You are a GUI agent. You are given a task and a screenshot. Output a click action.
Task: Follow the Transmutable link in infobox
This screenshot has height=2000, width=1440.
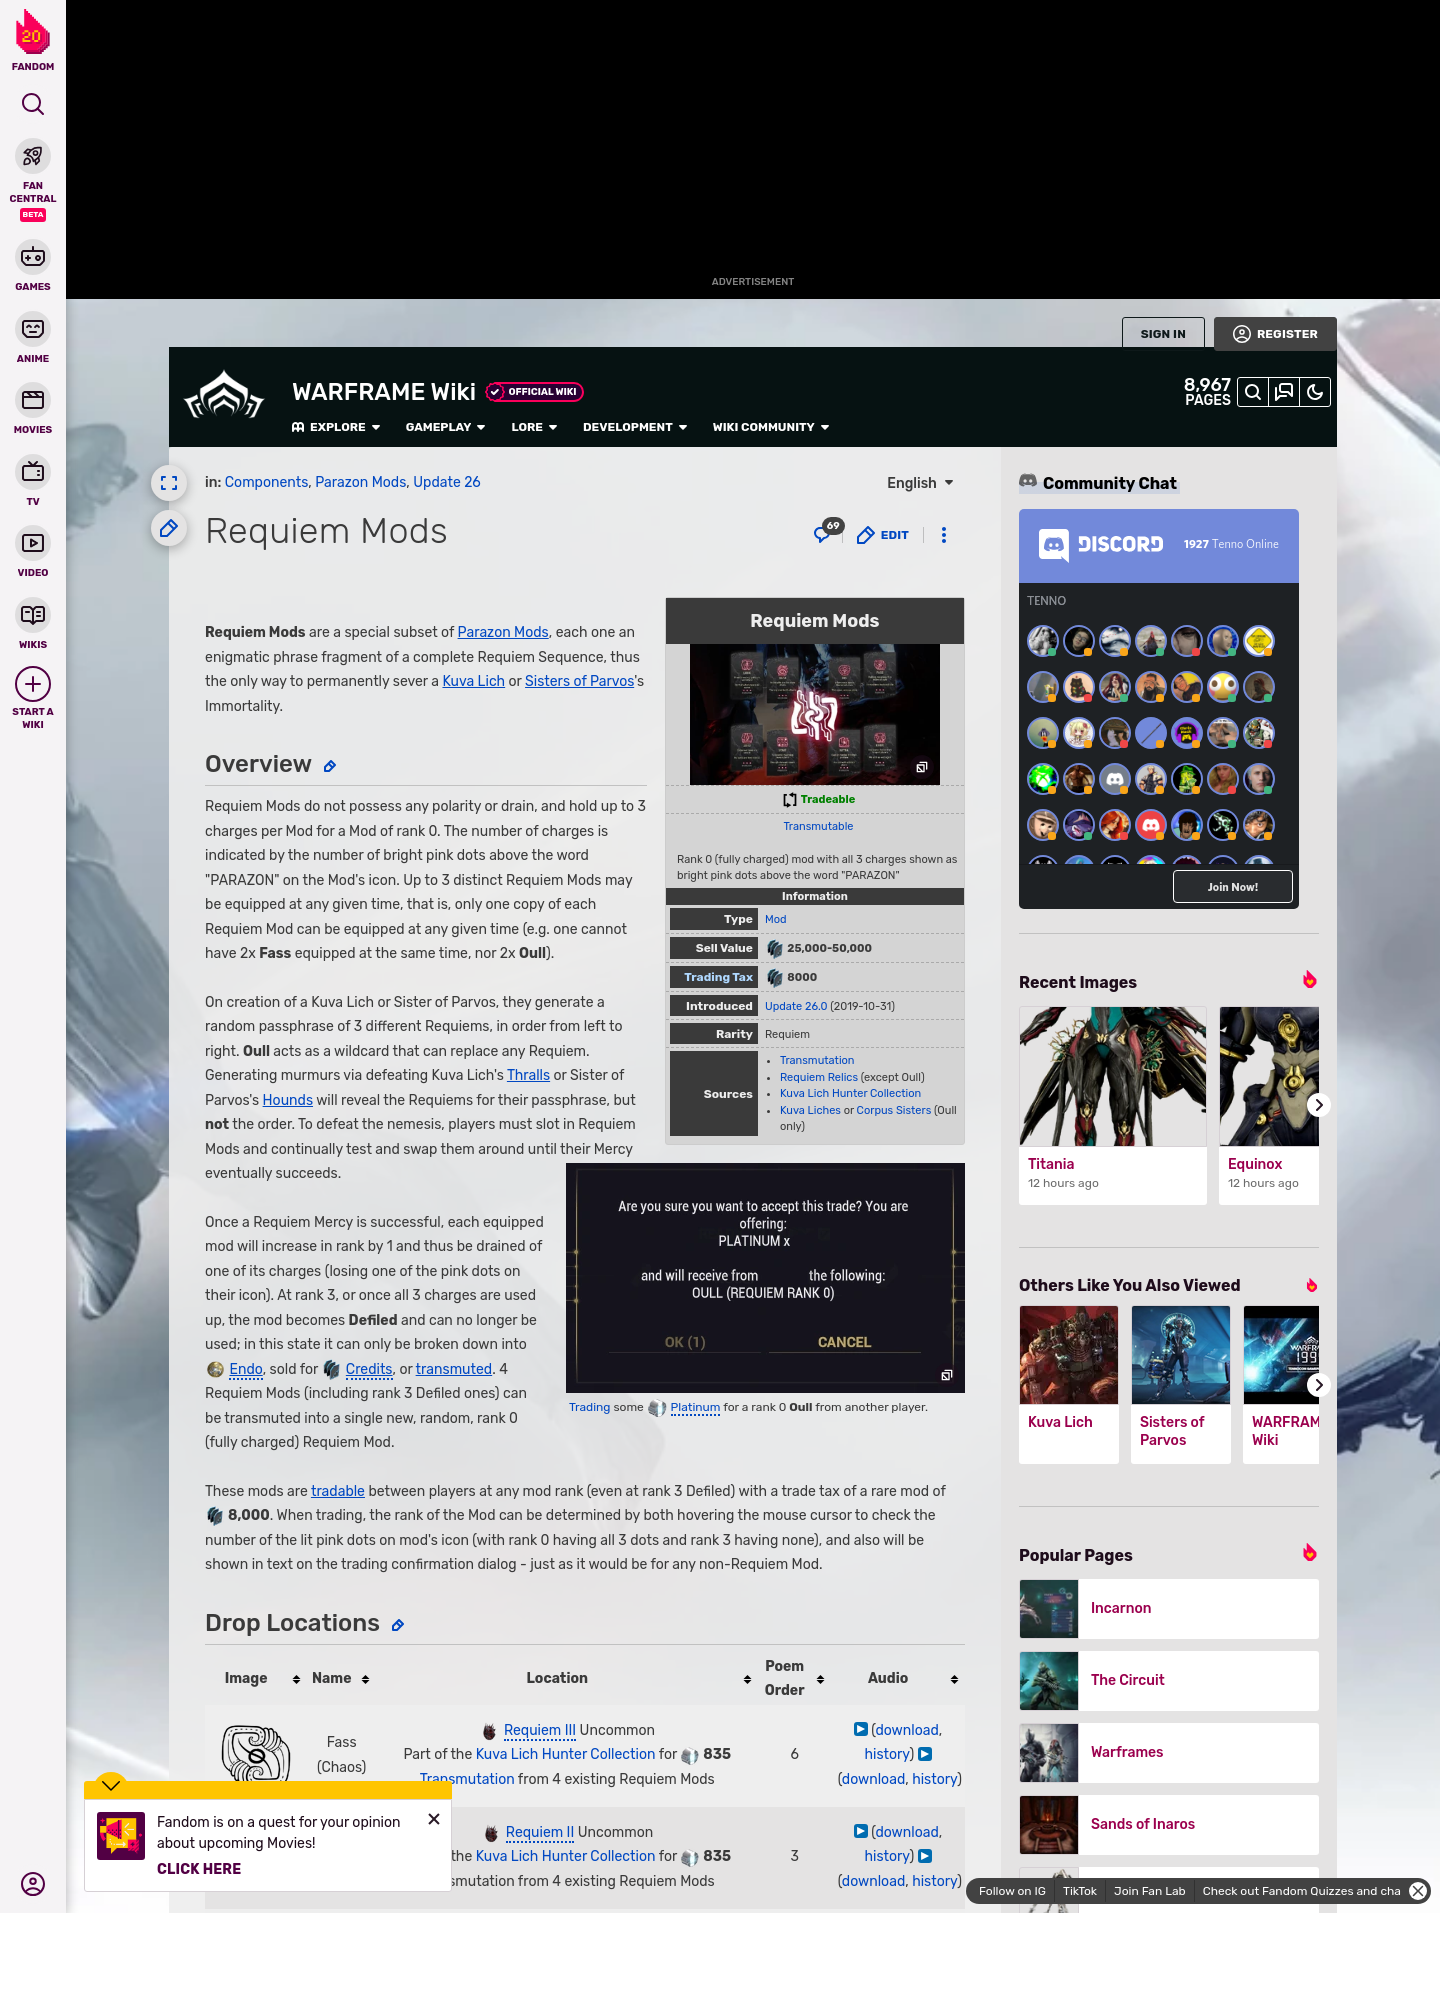tap(818, 826)
